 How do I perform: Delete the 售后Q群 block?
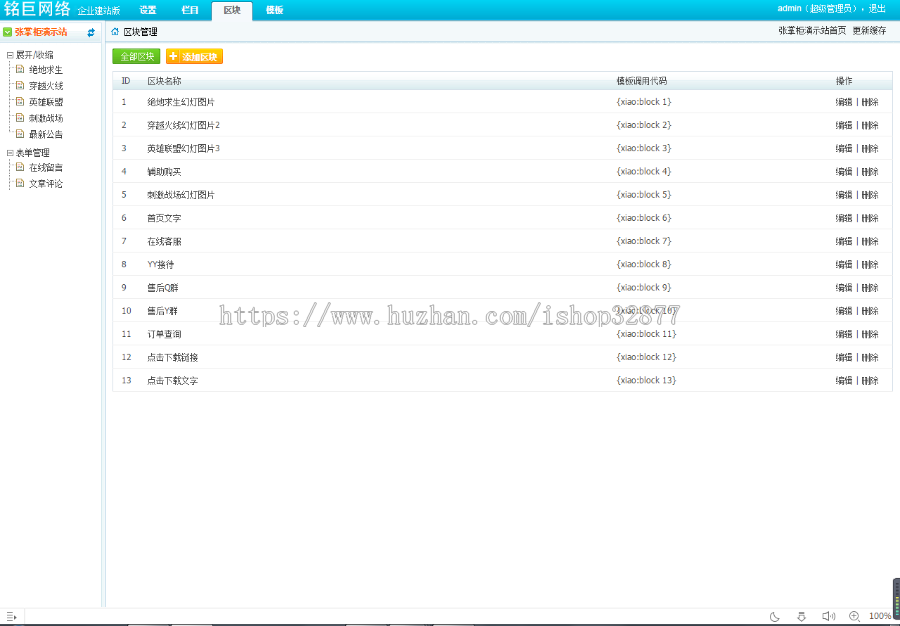tap(870, 287)
